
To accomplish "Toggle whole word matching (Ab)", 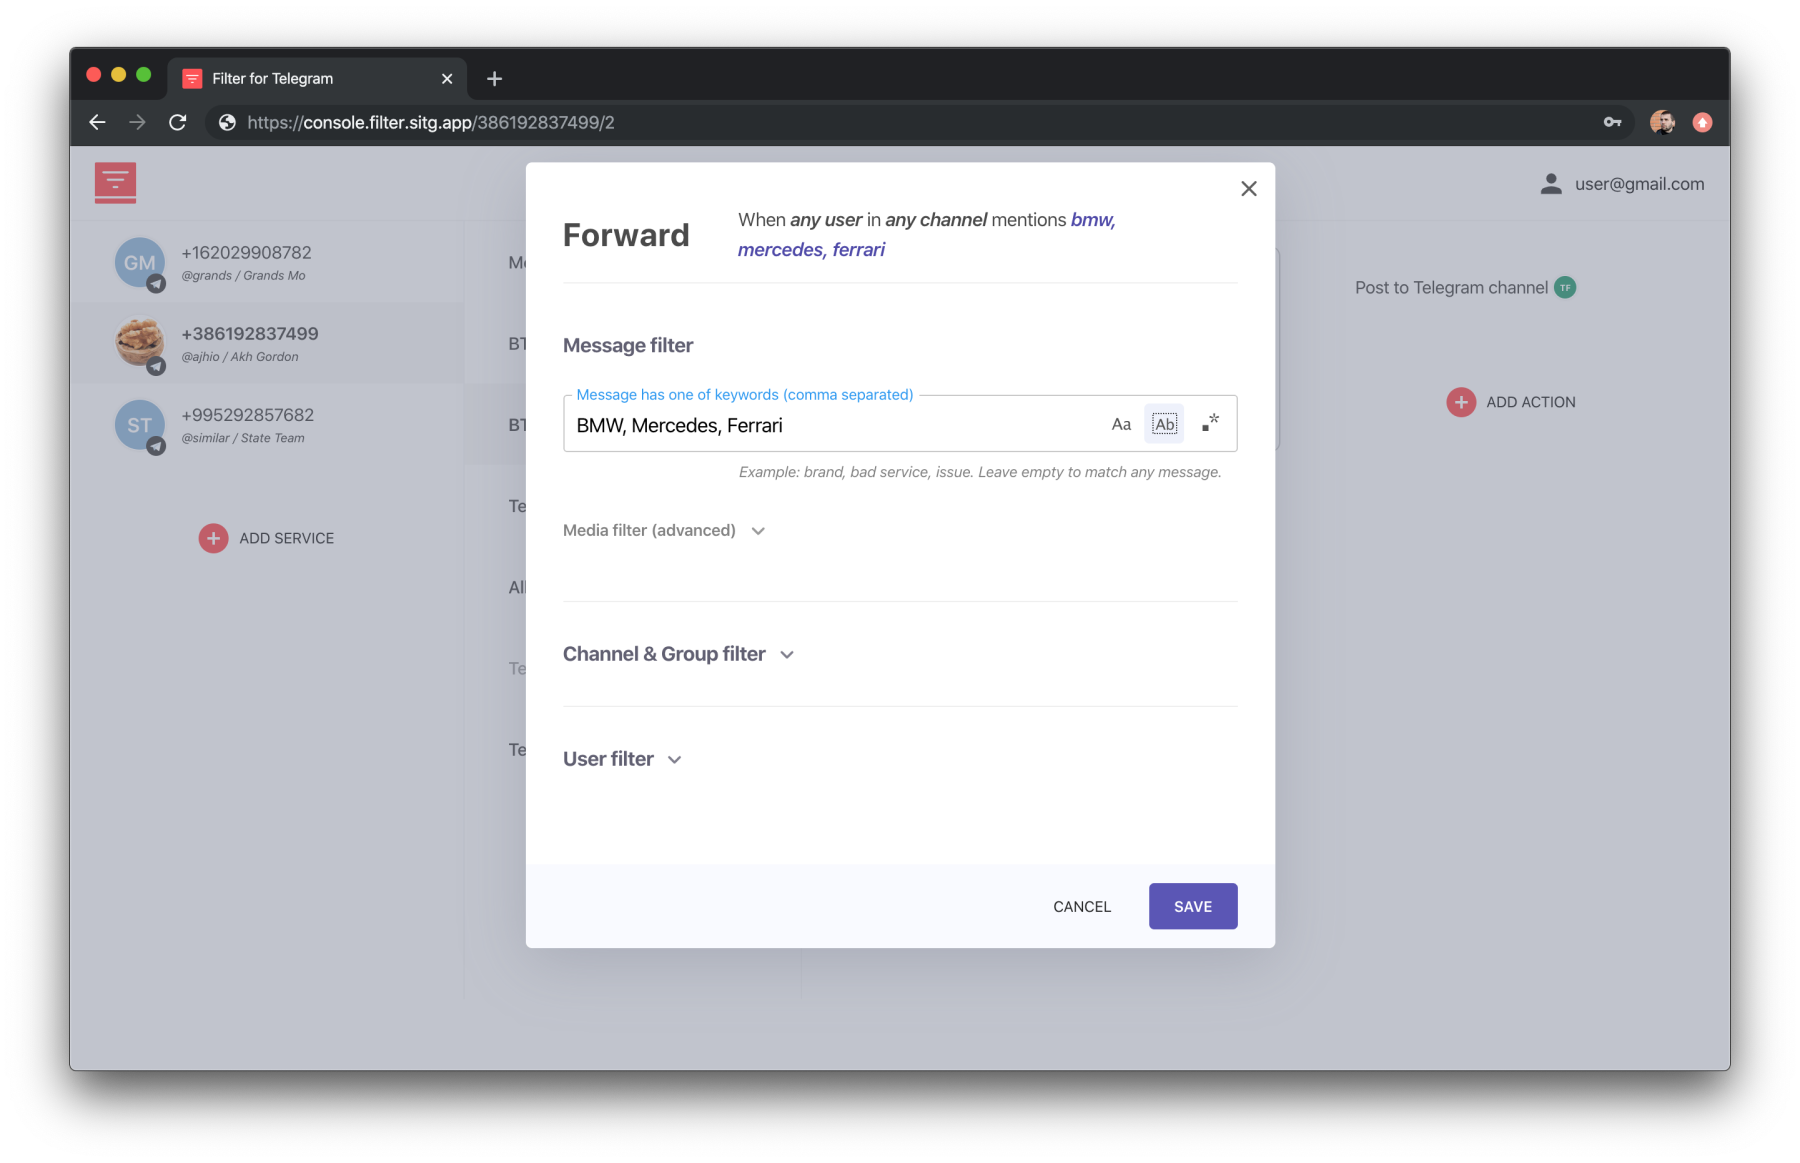I will click(1164, 424).
